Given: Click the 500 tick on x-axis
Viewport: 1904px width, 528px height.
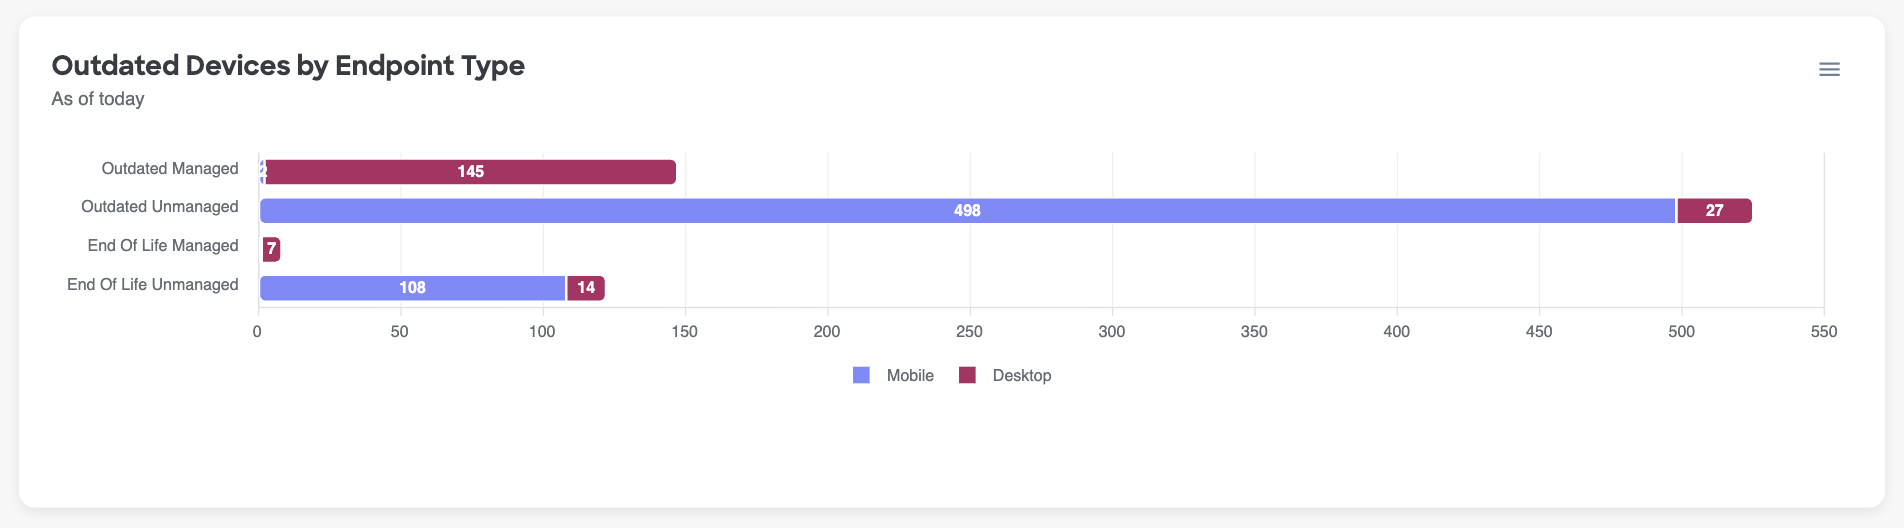Looking at the screenshot, I should pyautogui.click(x=1681, y=331).
